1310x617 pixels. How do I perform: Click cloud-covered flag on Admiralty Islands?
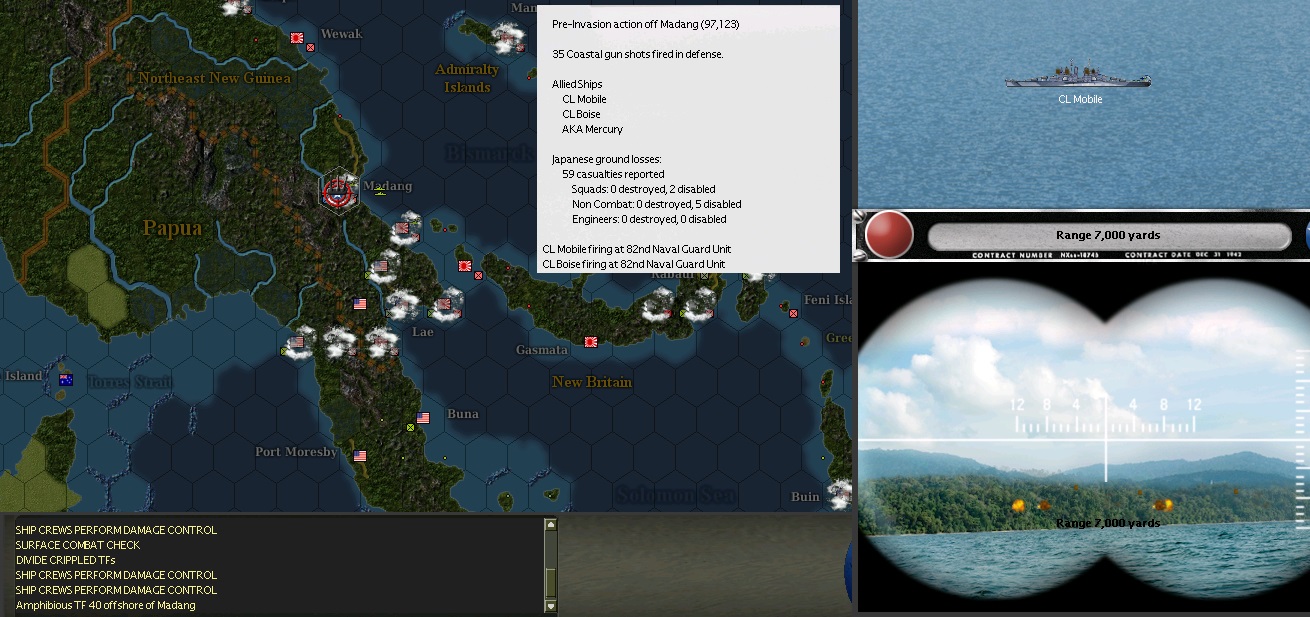tap(508, 39)
